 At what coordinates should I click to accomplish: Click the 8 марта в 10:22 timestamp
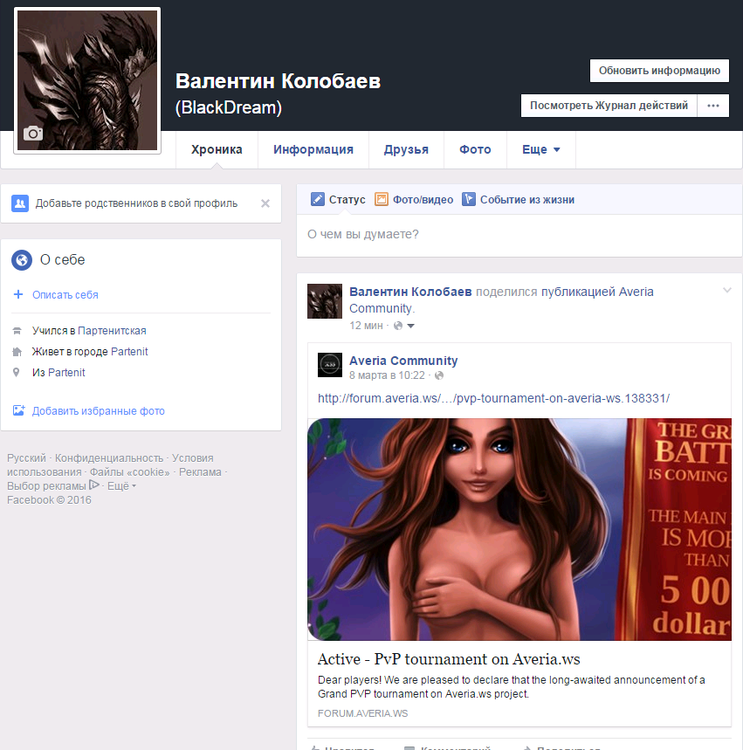387,375
